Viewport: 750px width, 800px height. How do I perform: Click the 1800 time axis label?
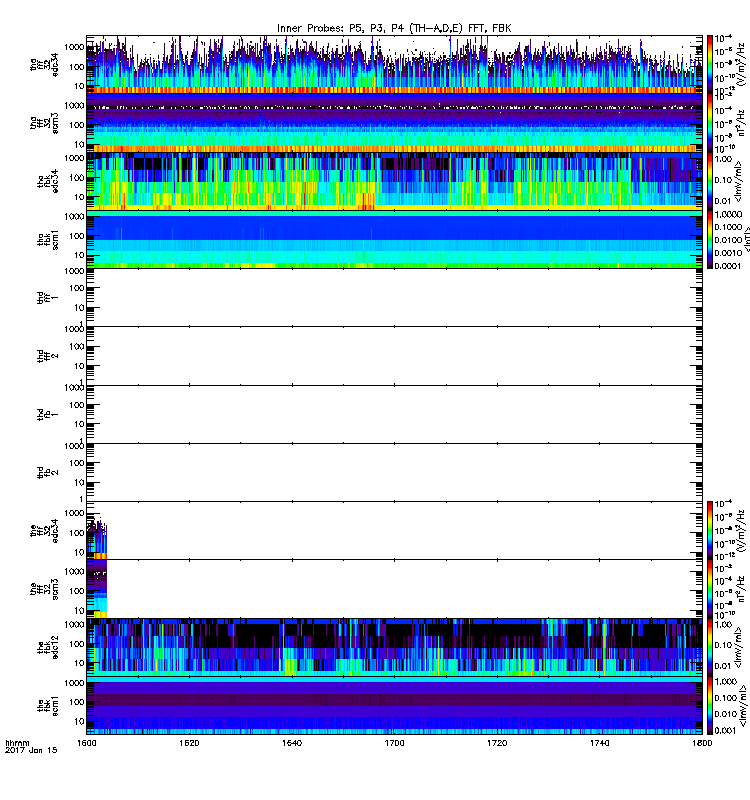[702, 743]
